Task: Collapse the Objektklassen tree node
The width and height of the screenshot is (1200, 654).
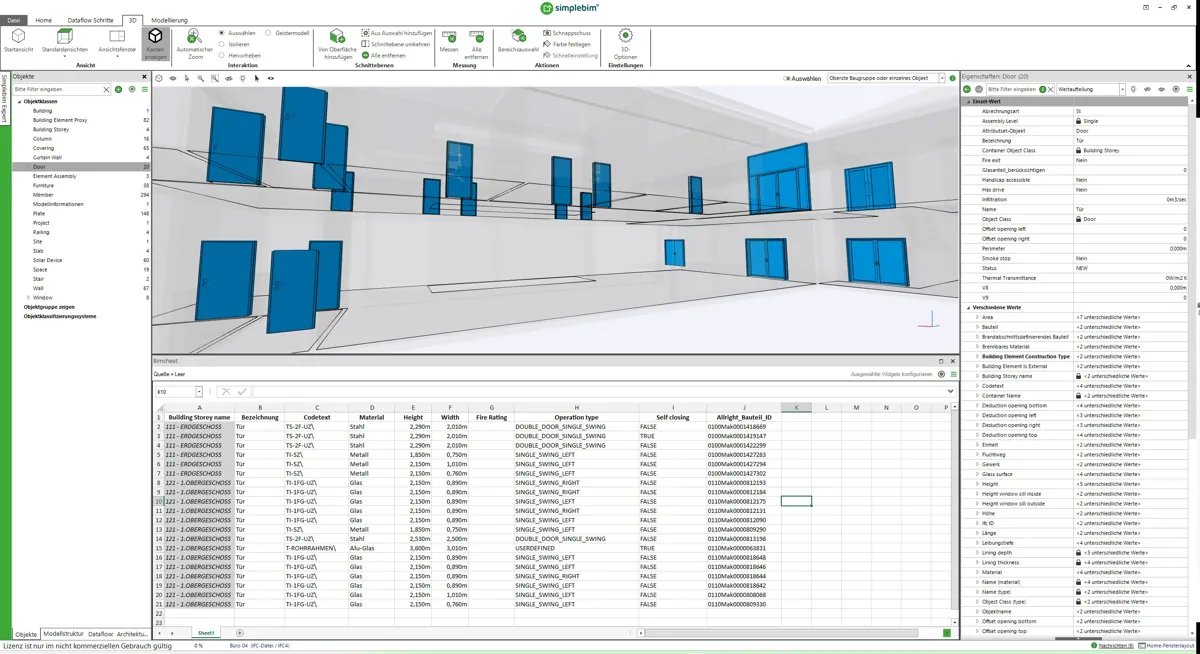Action: pos(18,101)
